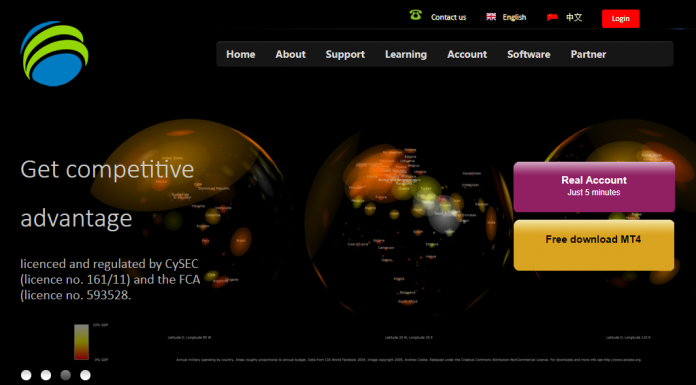The width and height of the screenshot is (696, 385).
Task: Click the Chinese flag icon
Action: click(552, 17)
